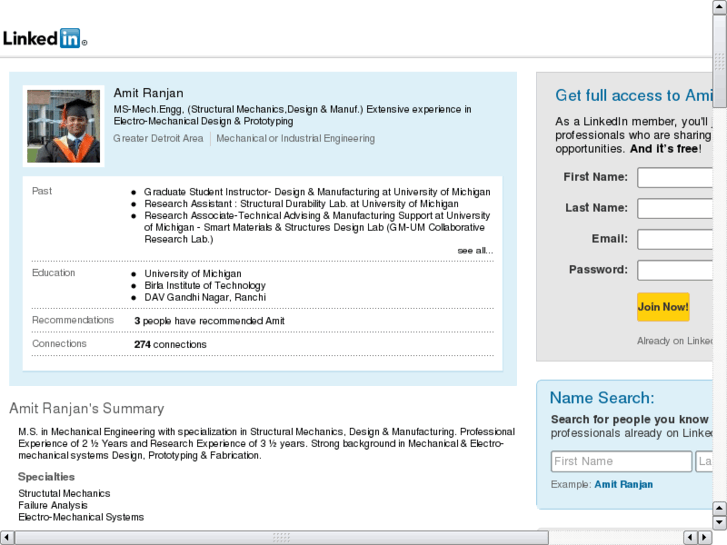Click the vertical scrollbar up arrow at top
The width and height of the screenshot is (727, 545).
719,6
